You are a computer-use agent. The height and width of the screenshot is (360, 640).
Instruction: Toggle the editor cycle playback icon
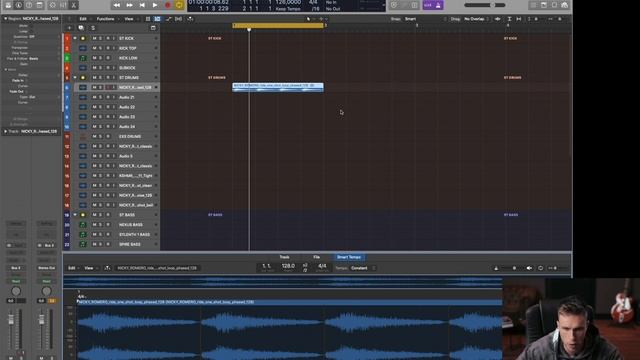540,268
